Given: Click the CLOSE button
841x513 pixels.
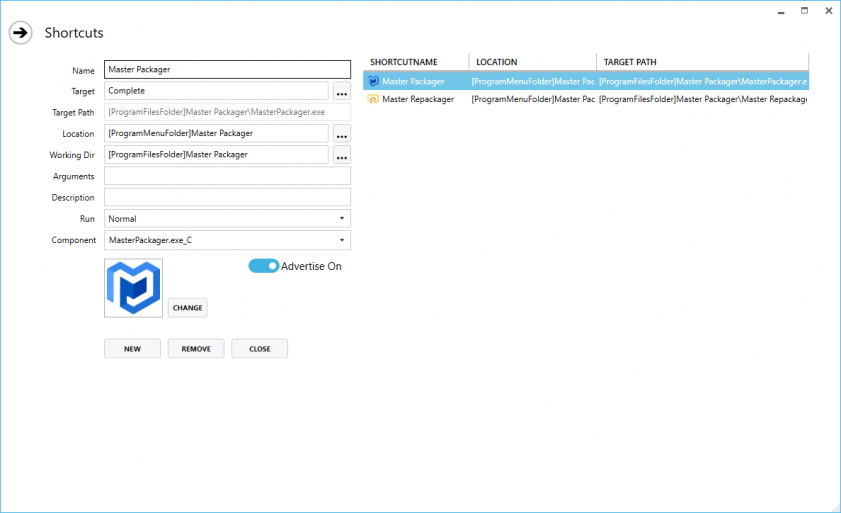Looking at the screenshot, I should point(260,349).
